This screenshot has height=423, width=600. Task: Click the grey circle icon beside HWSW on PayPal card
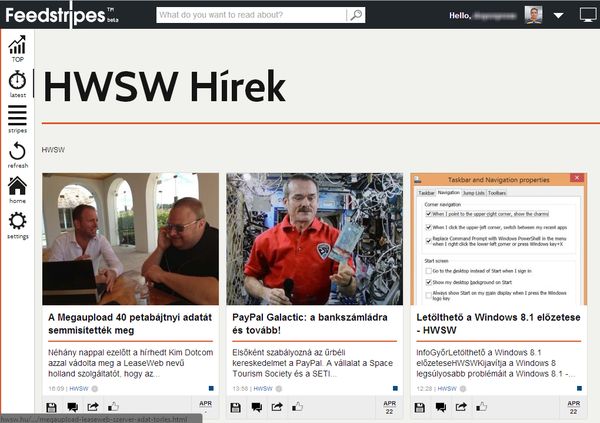279,389
